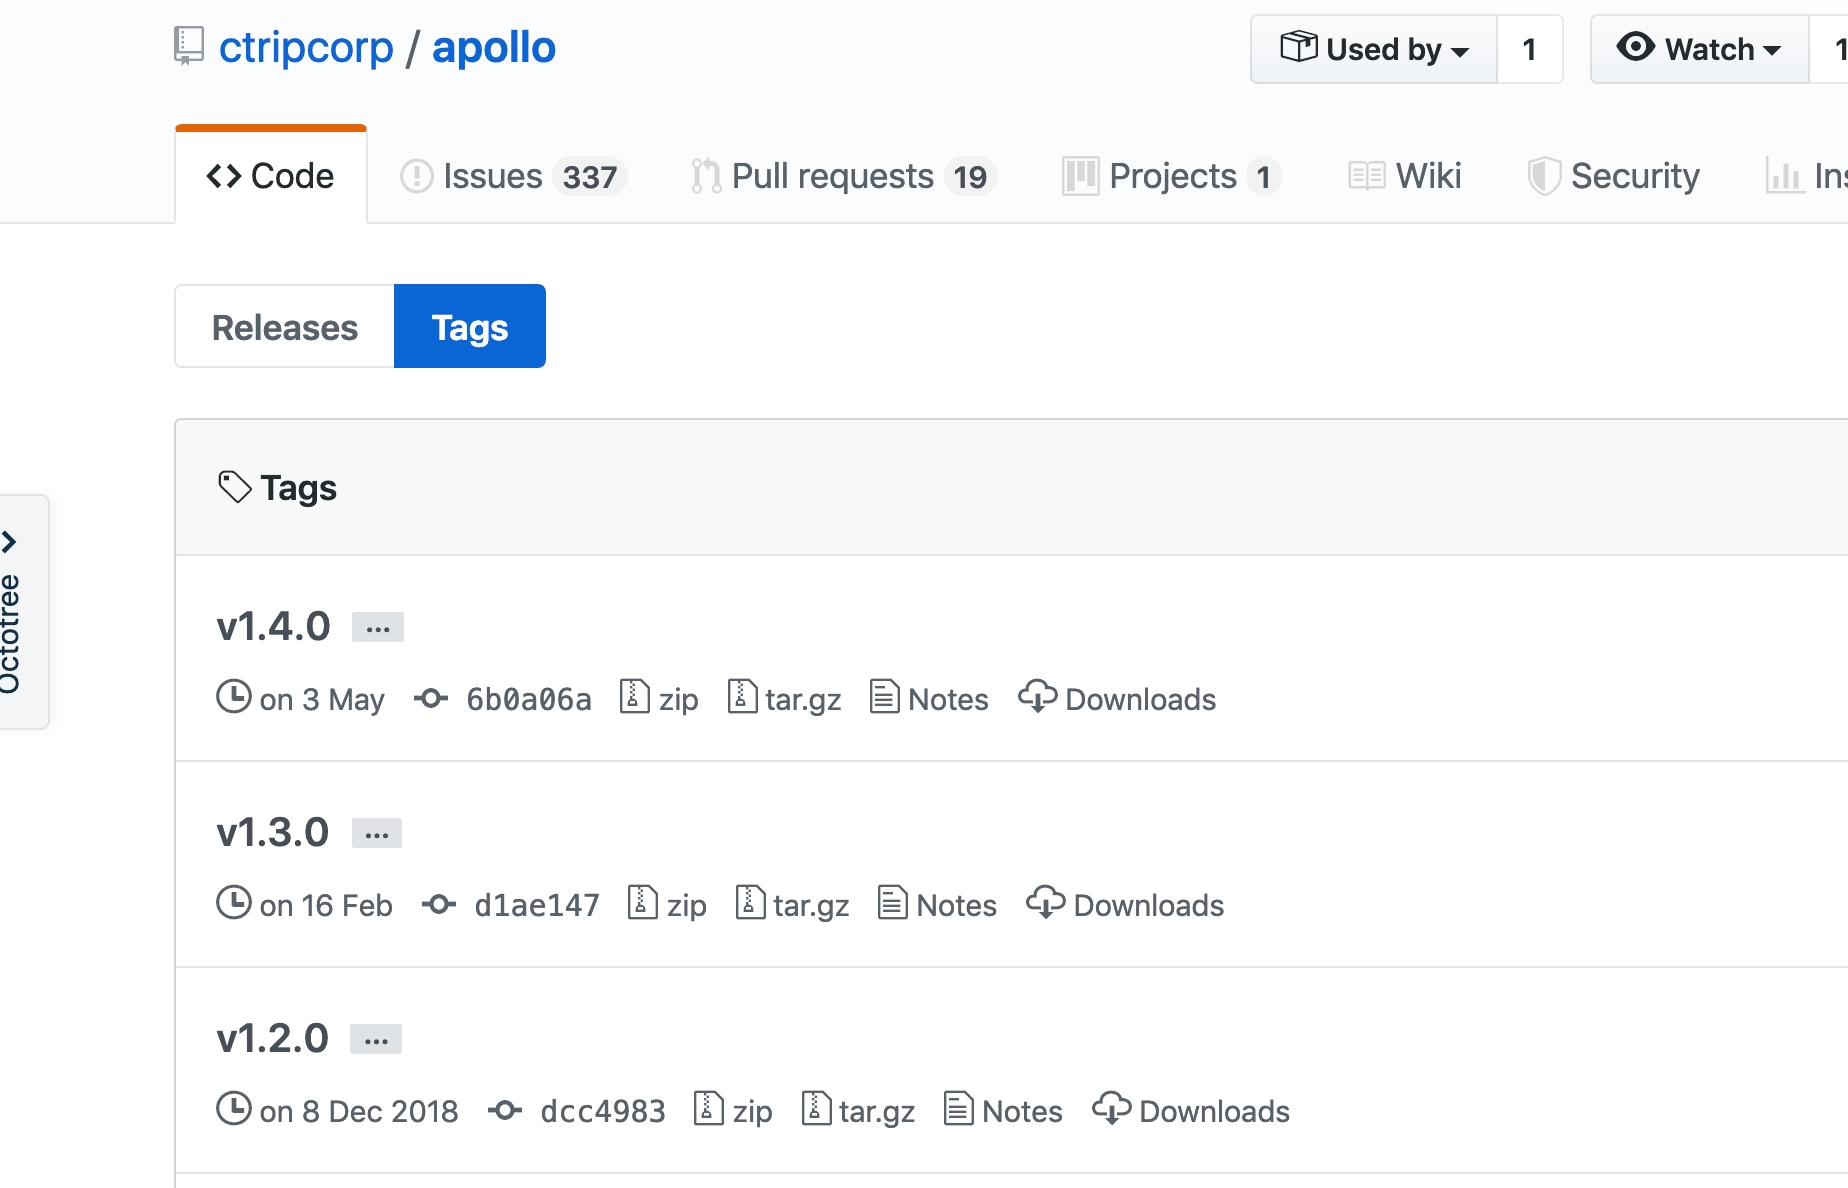Open the v1.4.0 tag

273,626
